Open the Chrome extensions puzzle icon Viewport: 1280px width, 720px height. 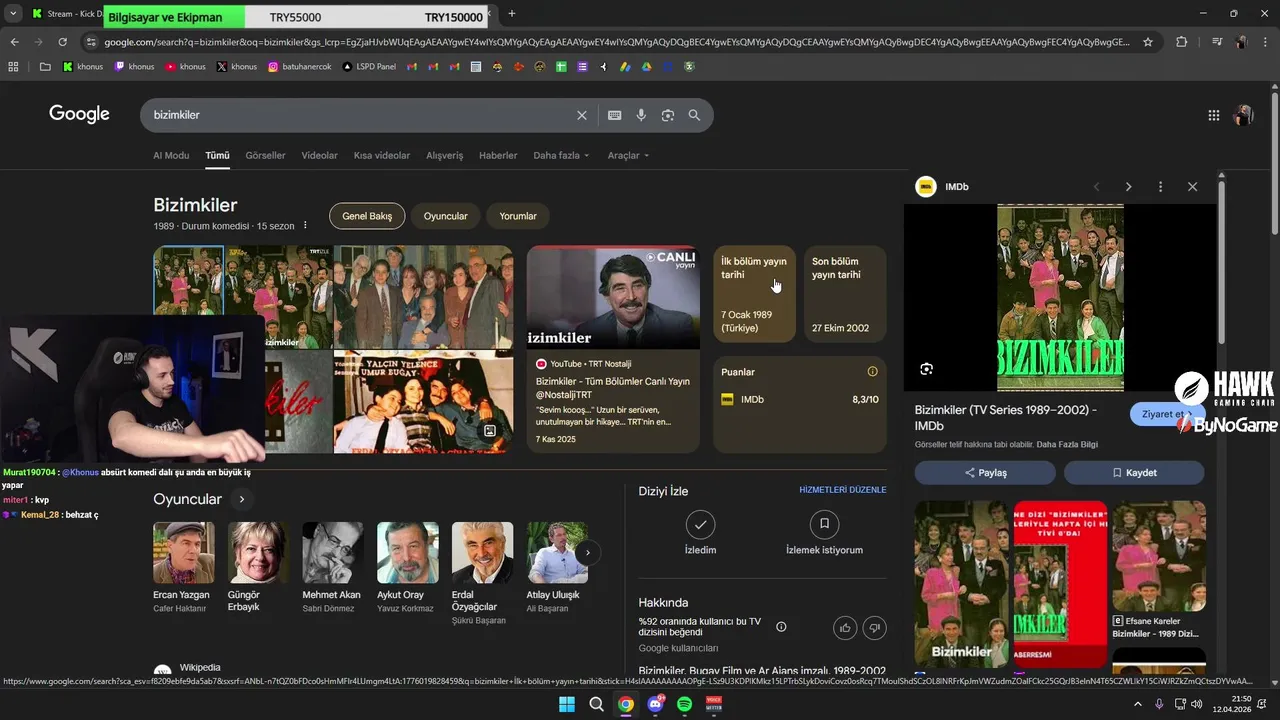pos(1182,42)
